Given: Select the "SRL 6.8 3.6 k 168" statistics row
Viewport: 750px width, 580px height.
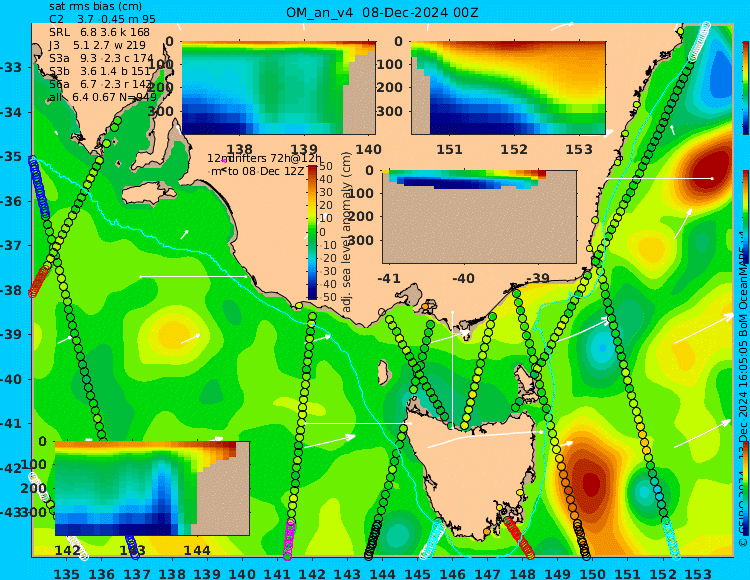Looking at the screenshot, I should point(99,32).
